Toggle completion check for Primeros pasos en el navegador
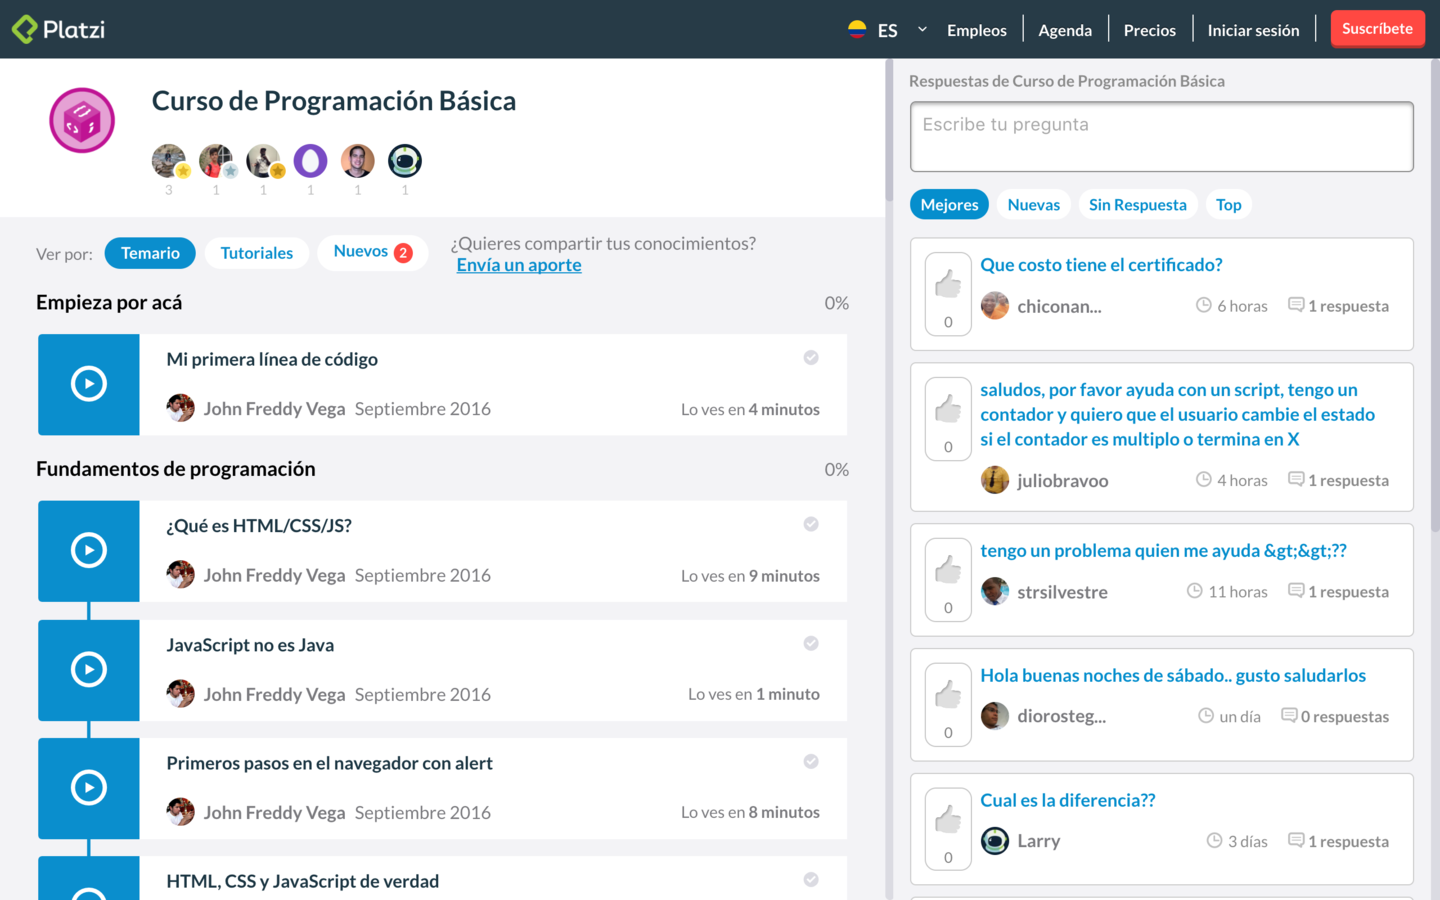Viewport: 1440px width, 900px height. click(811, 762)
